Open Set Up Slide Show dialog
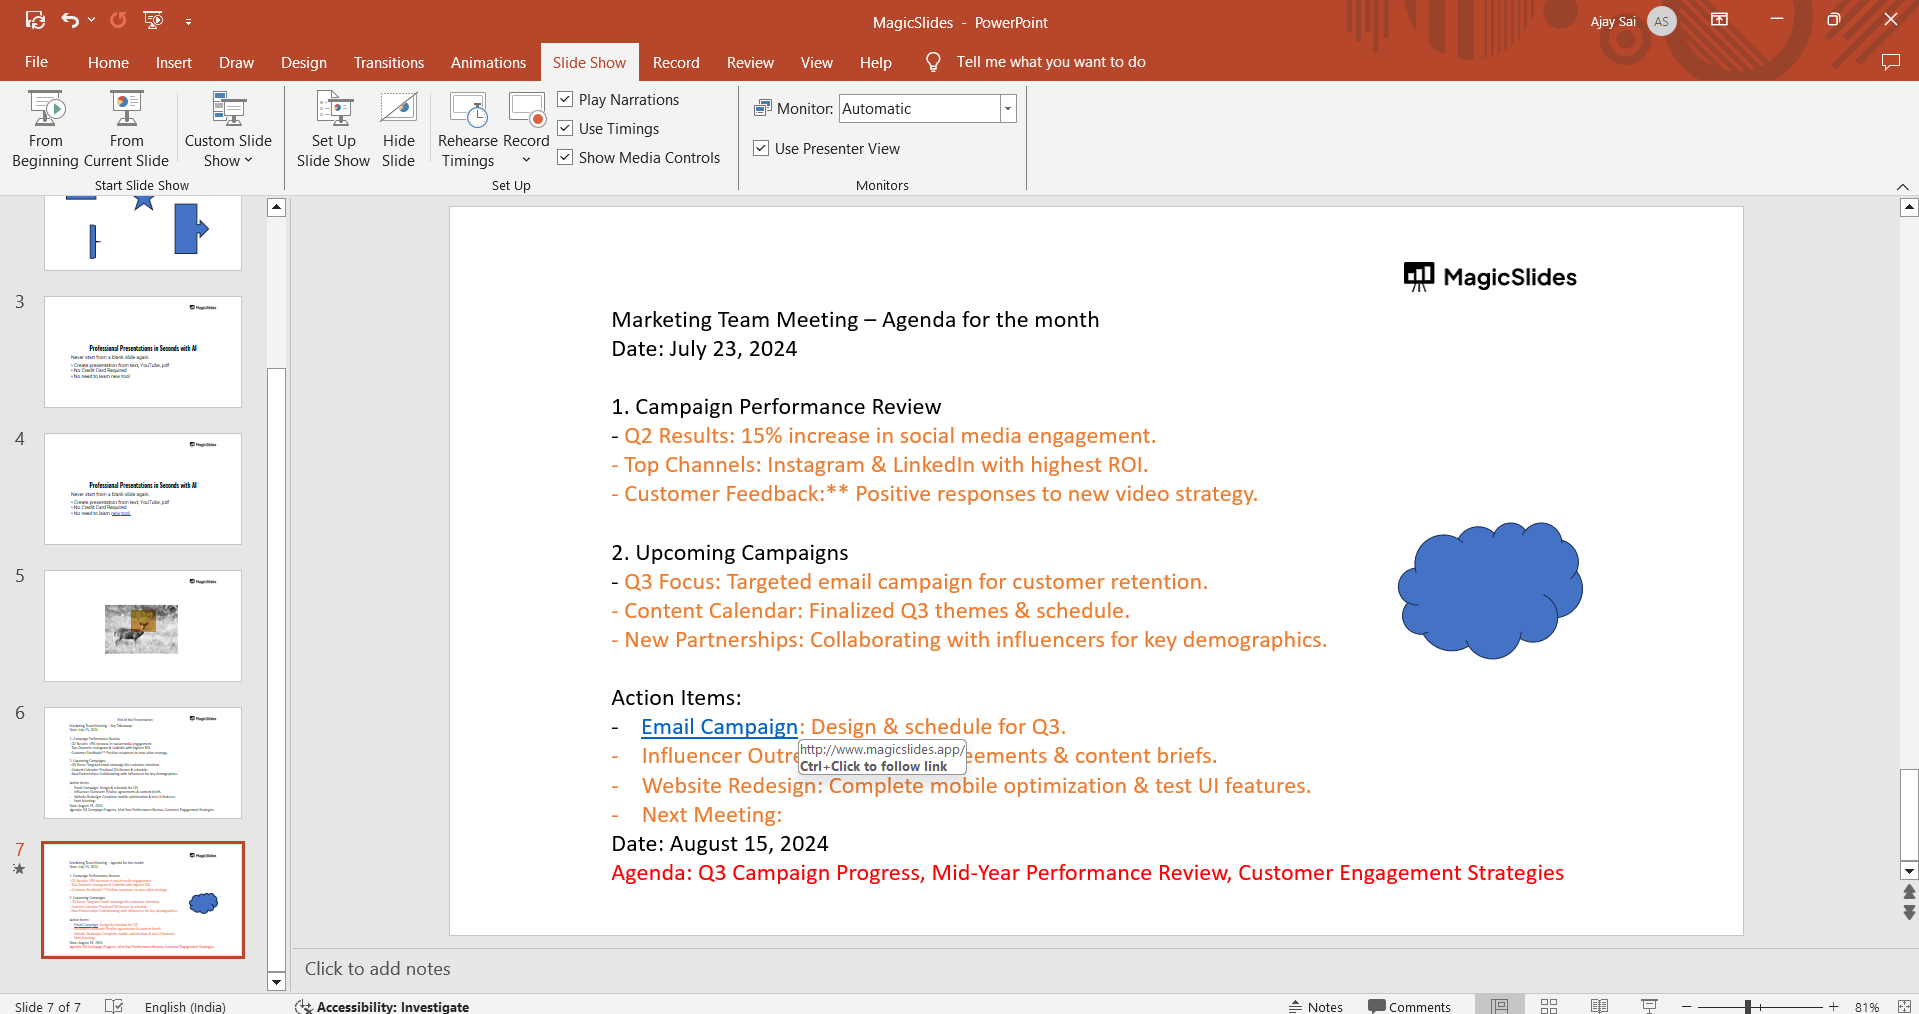1919x1014 pixels. pyautogui.click(x=333, y=129)
